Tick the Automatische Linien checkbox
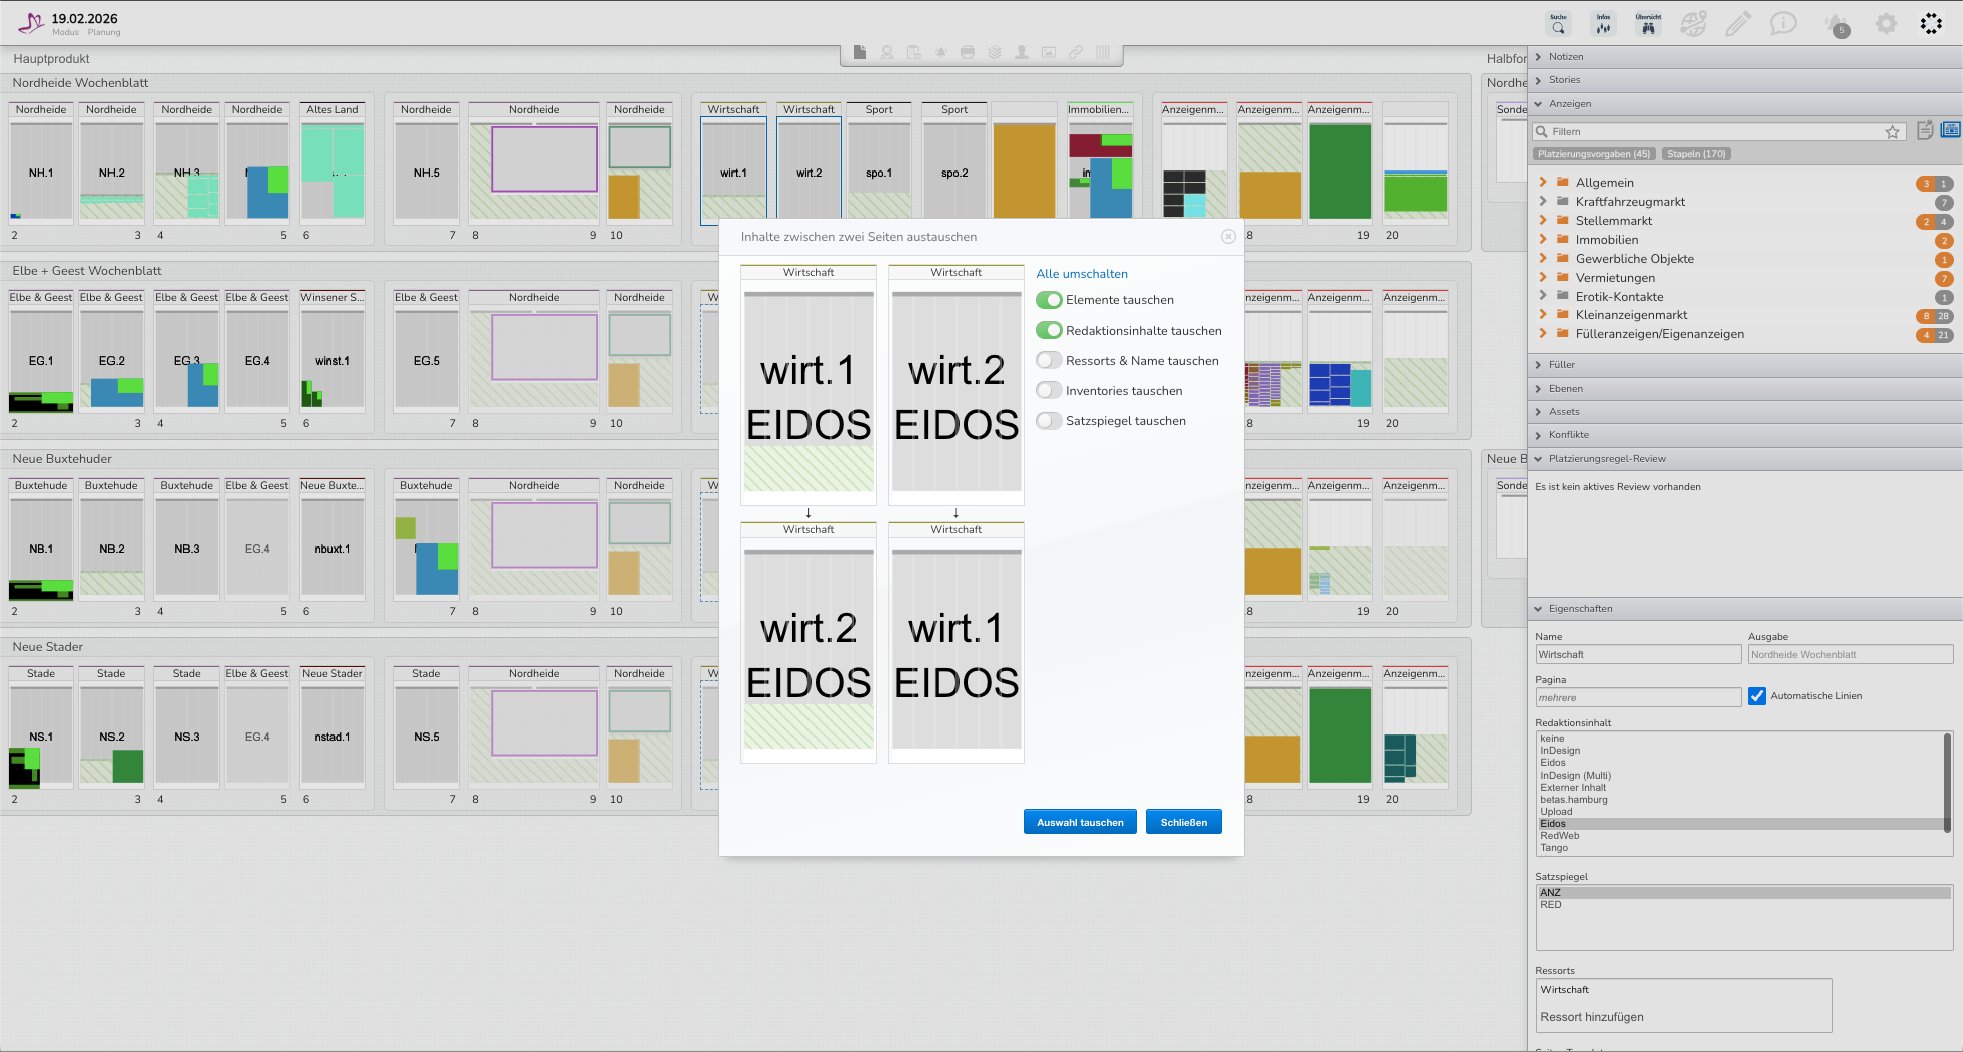The height and width of the screenshot is (1052, 1963). (1757, 696)
